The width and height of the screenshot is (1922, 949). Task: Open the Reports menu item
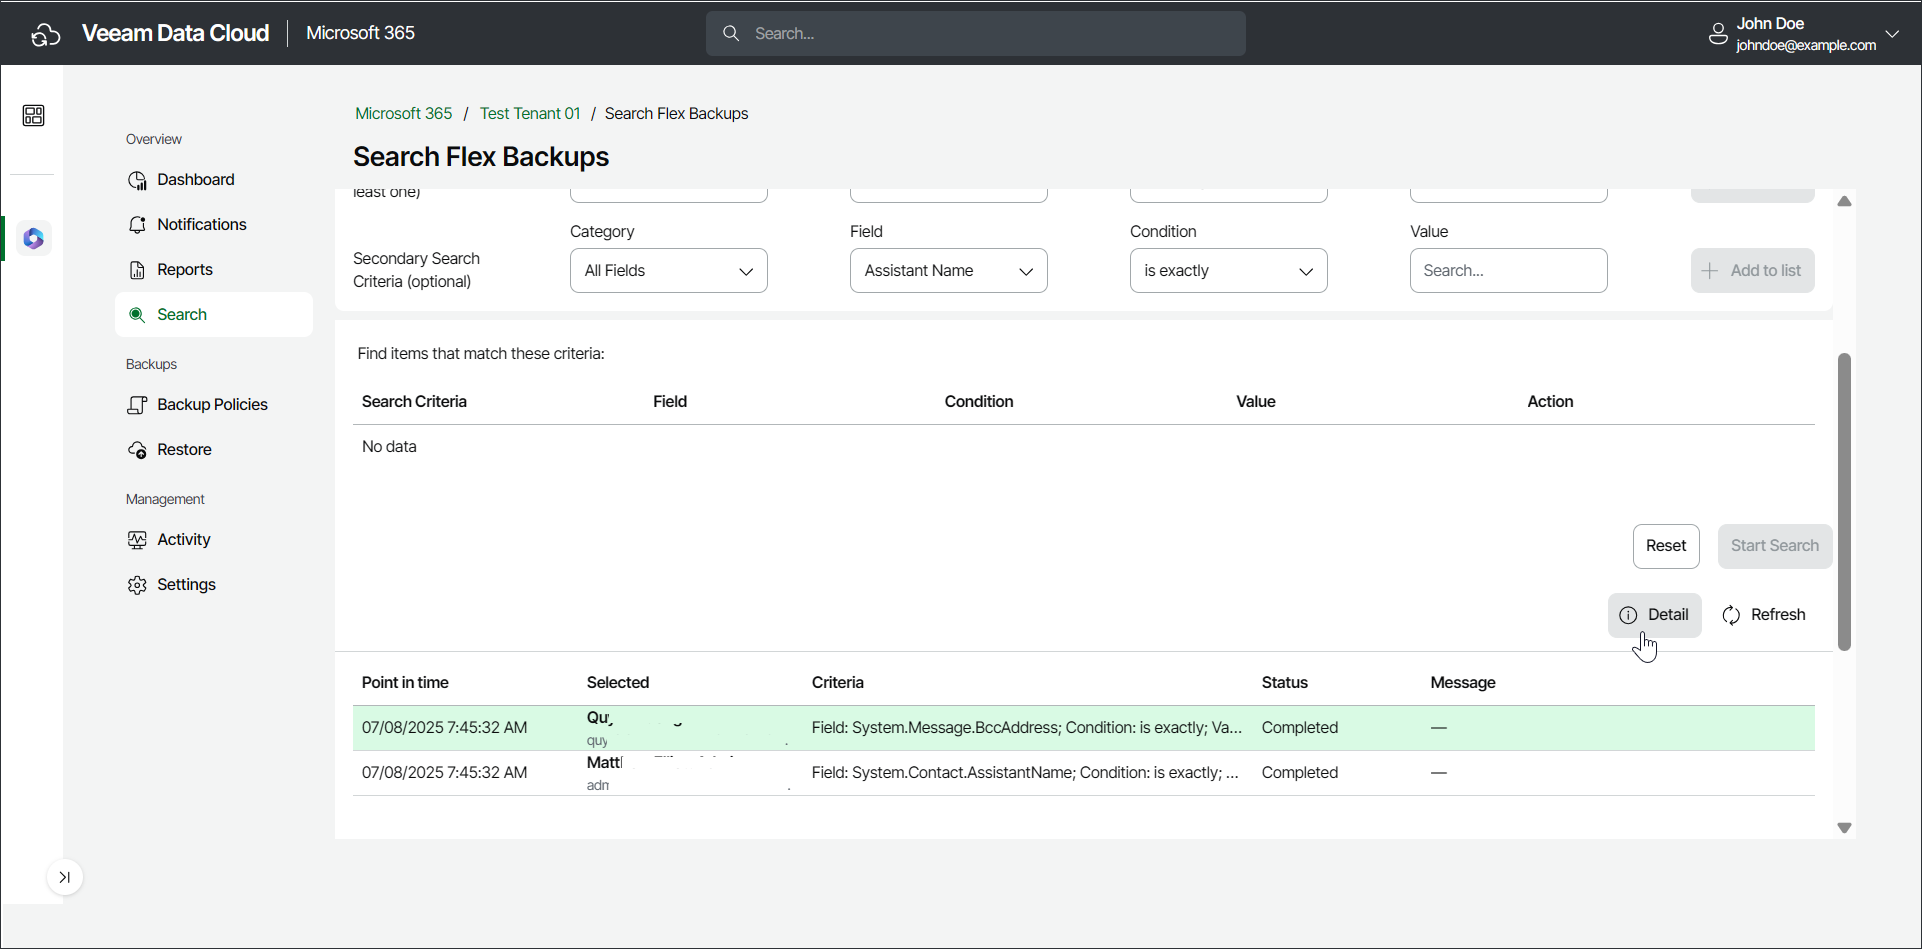click(214, 270)
